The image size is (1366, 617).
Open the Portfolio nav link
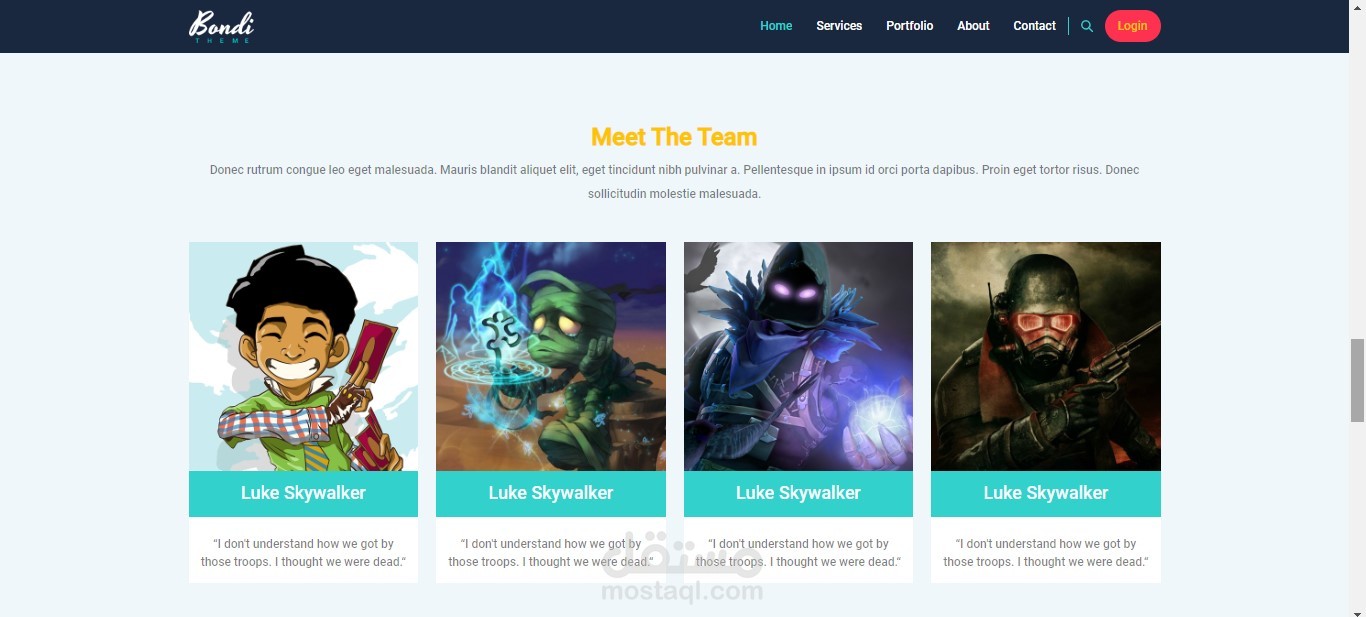click(x=910, y=26)
